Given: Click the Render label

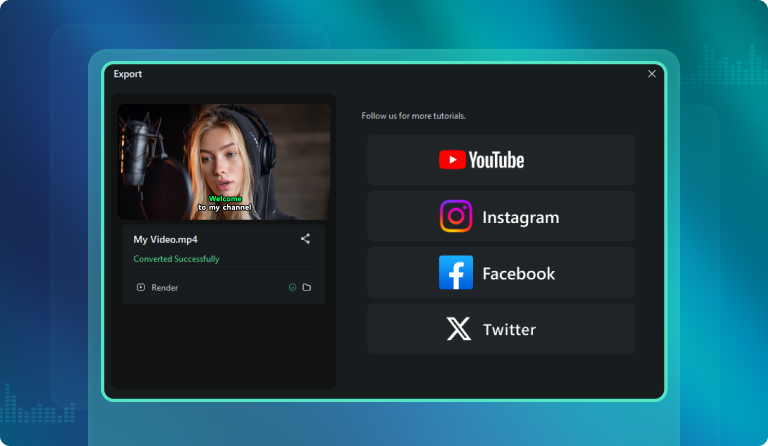Looking at the screenshot, I should (x=165, y=287).
